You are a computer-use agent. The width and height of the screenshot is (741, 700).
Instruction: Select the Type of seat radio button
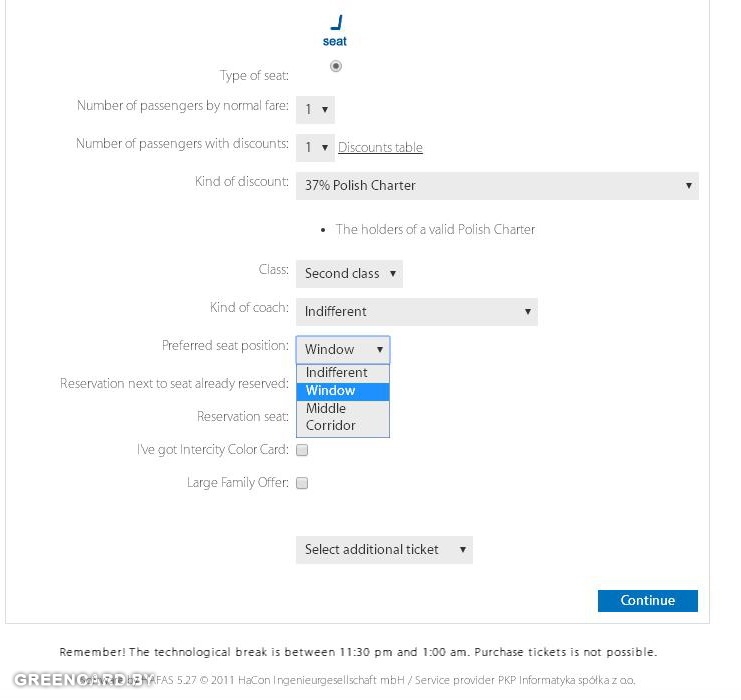(x=335, y=67)
